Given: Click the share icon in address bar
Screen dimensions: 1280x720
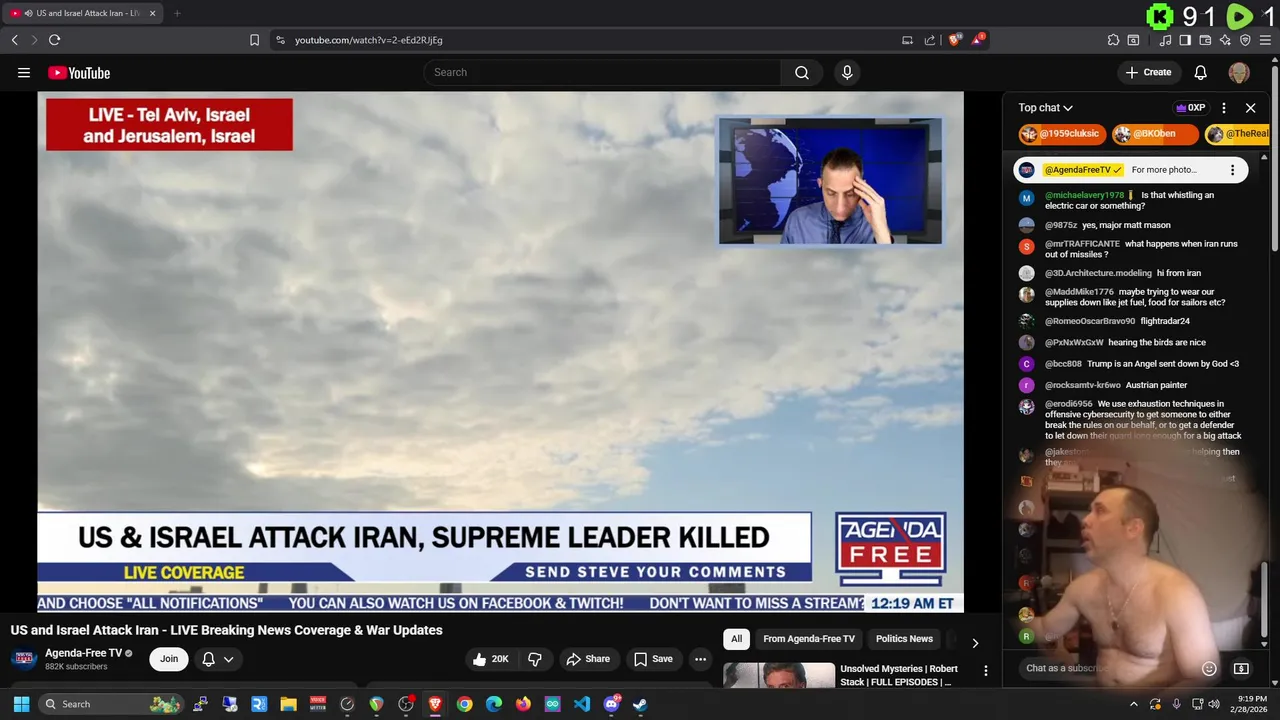Looking at the screenshot, I should [930, 40].
